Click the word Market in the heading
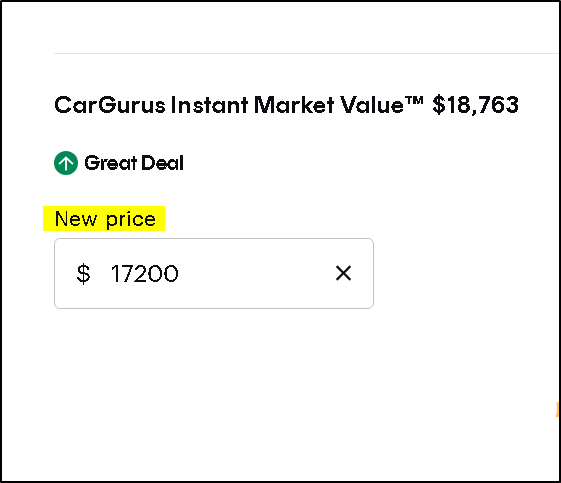561x483 pixels. 294,105
